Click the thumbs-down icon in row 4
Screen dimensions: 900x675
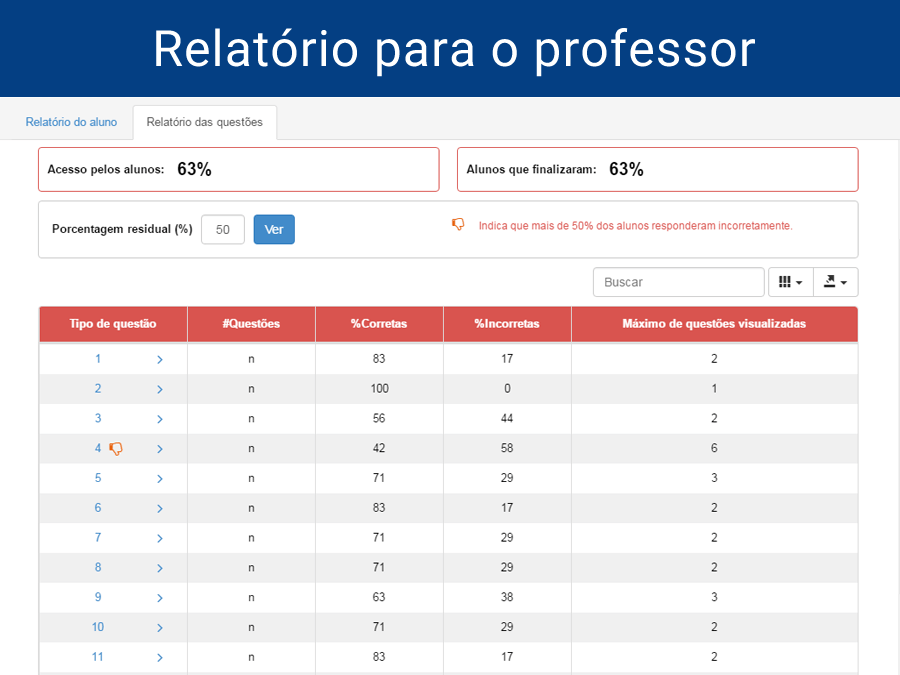116,449
